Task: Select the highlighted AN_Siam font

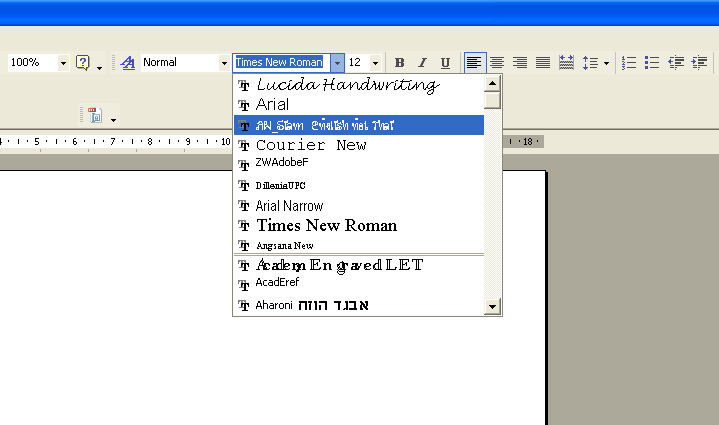Action: pos(359,125)
